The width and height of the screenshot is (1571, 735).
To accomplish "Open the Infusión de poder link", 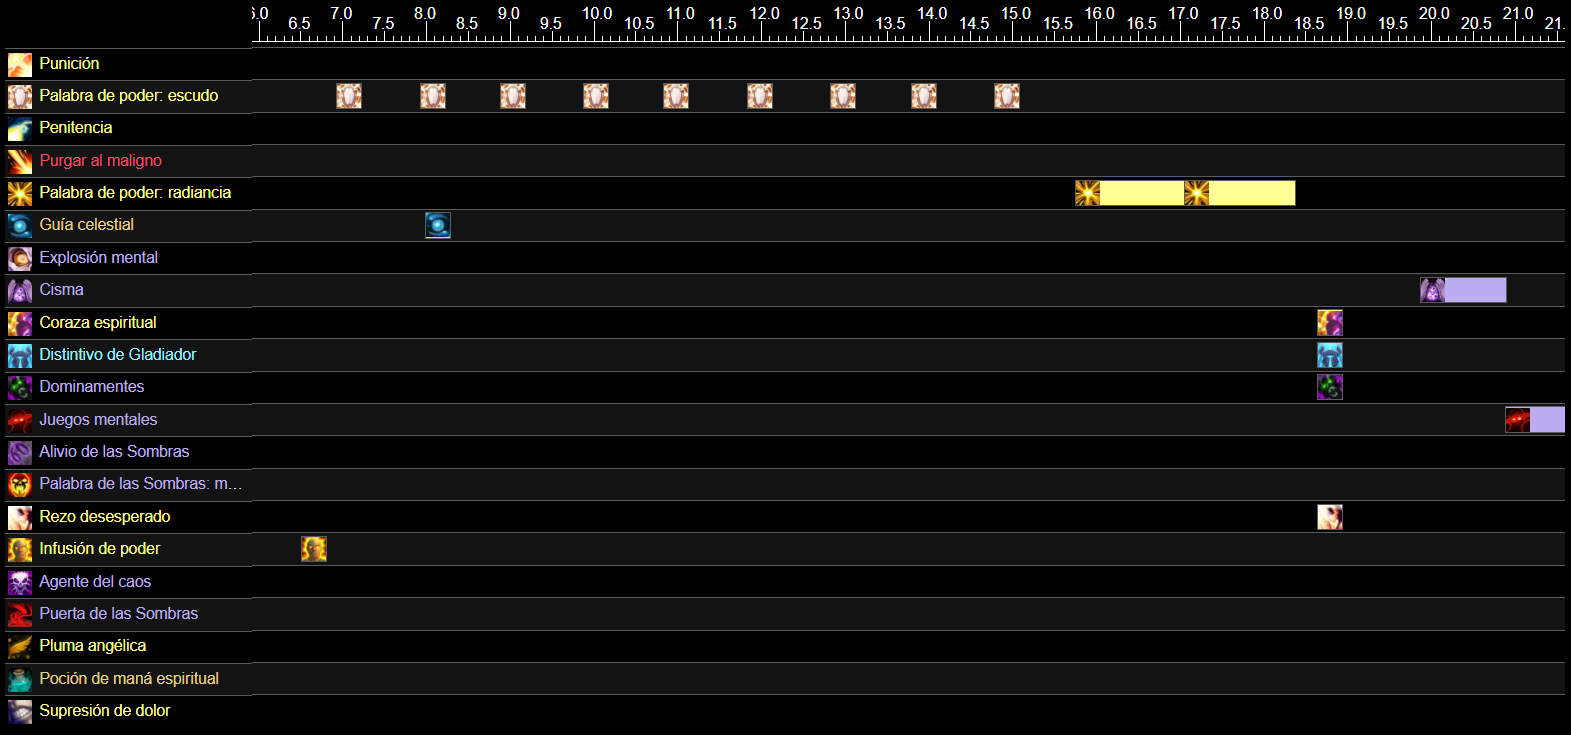I will [x=99, y=548].
